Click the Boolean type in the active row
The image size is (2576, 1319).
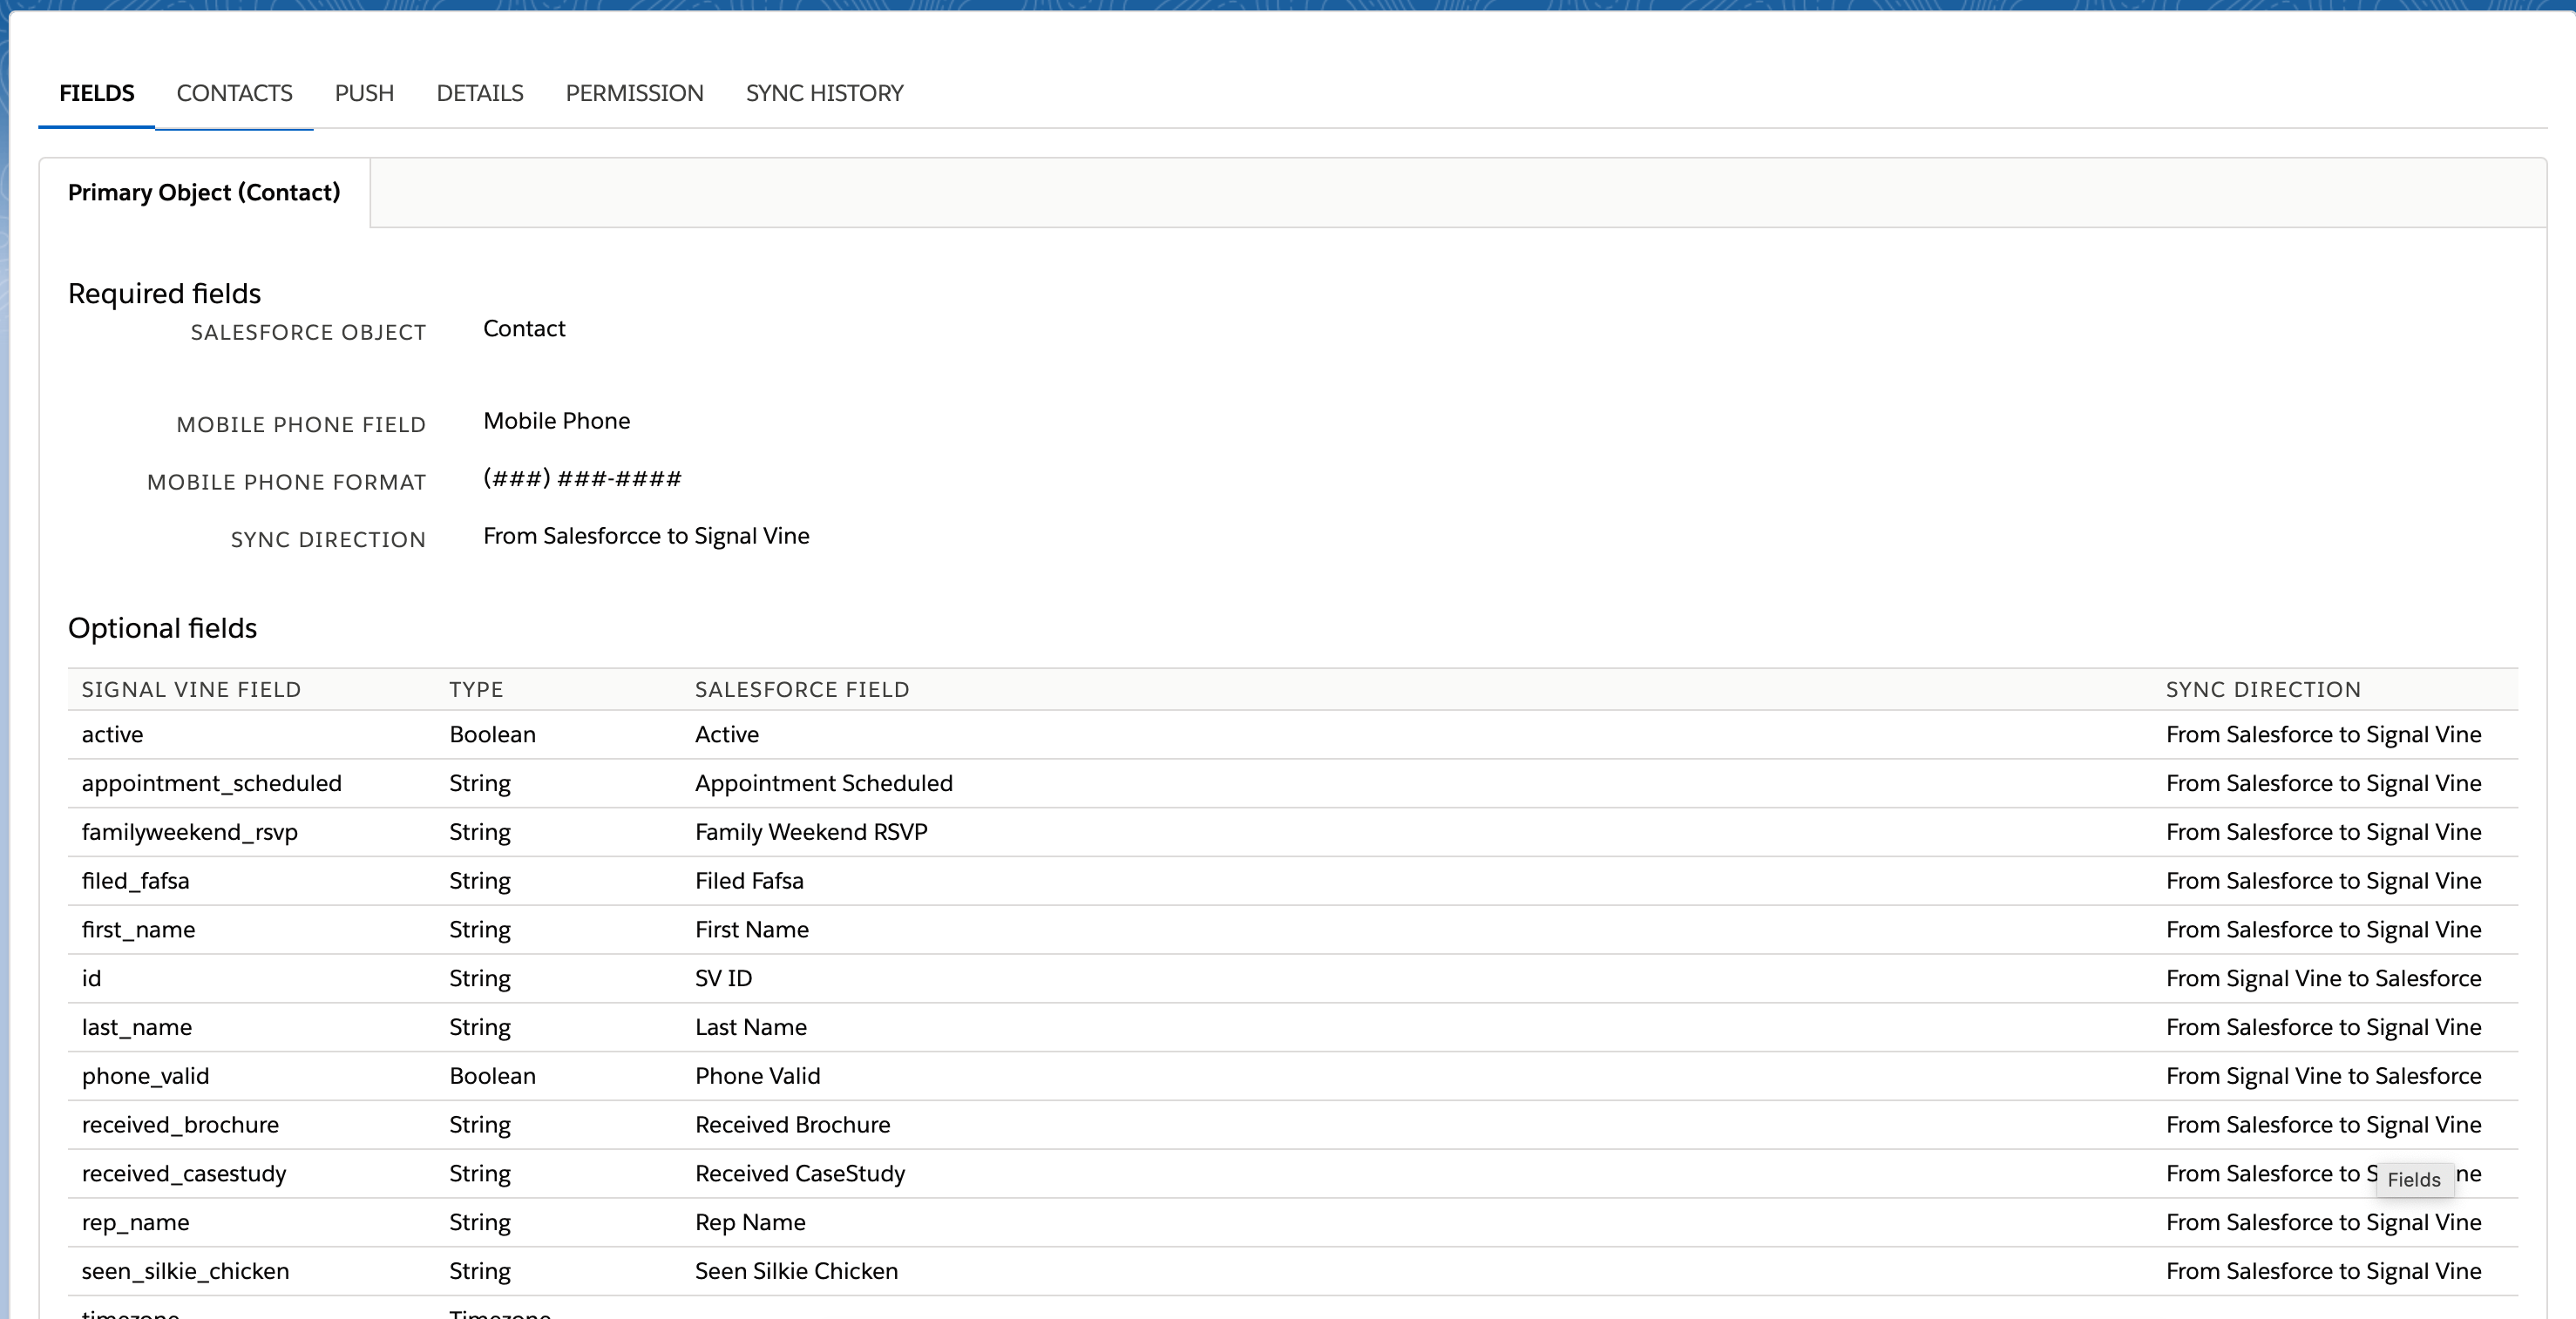pos(492,735)
